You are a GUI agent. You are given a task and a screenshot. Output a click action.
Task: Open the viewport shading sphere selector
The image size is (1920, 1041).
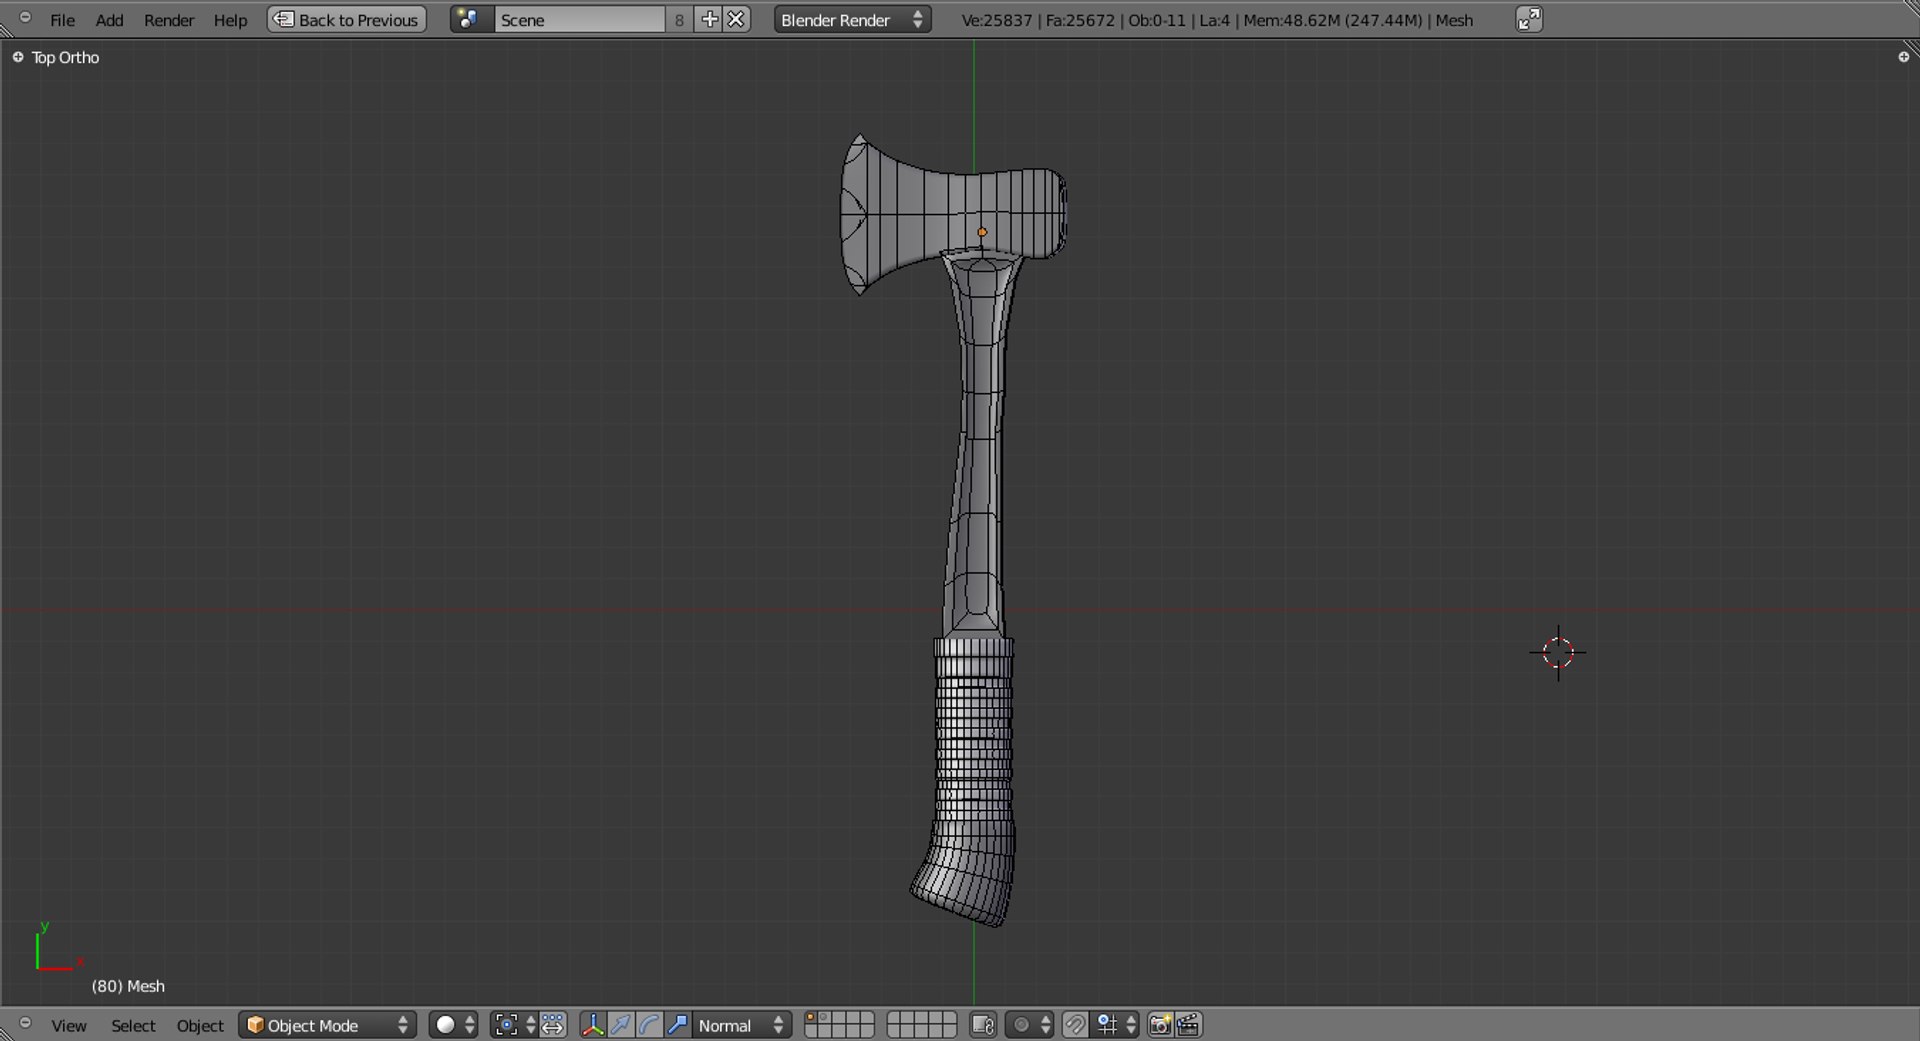point(454,1025)
